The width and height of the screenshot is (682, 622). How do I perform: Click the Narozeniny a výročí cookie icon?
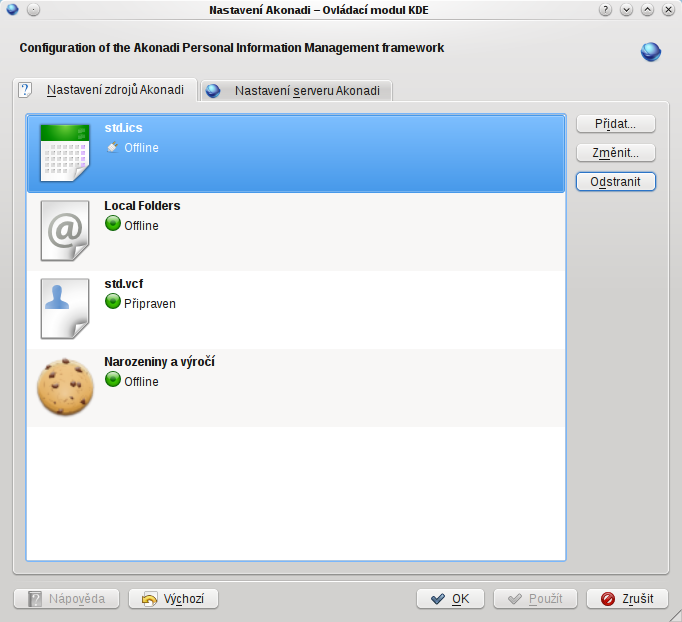(x=65, y=387)
